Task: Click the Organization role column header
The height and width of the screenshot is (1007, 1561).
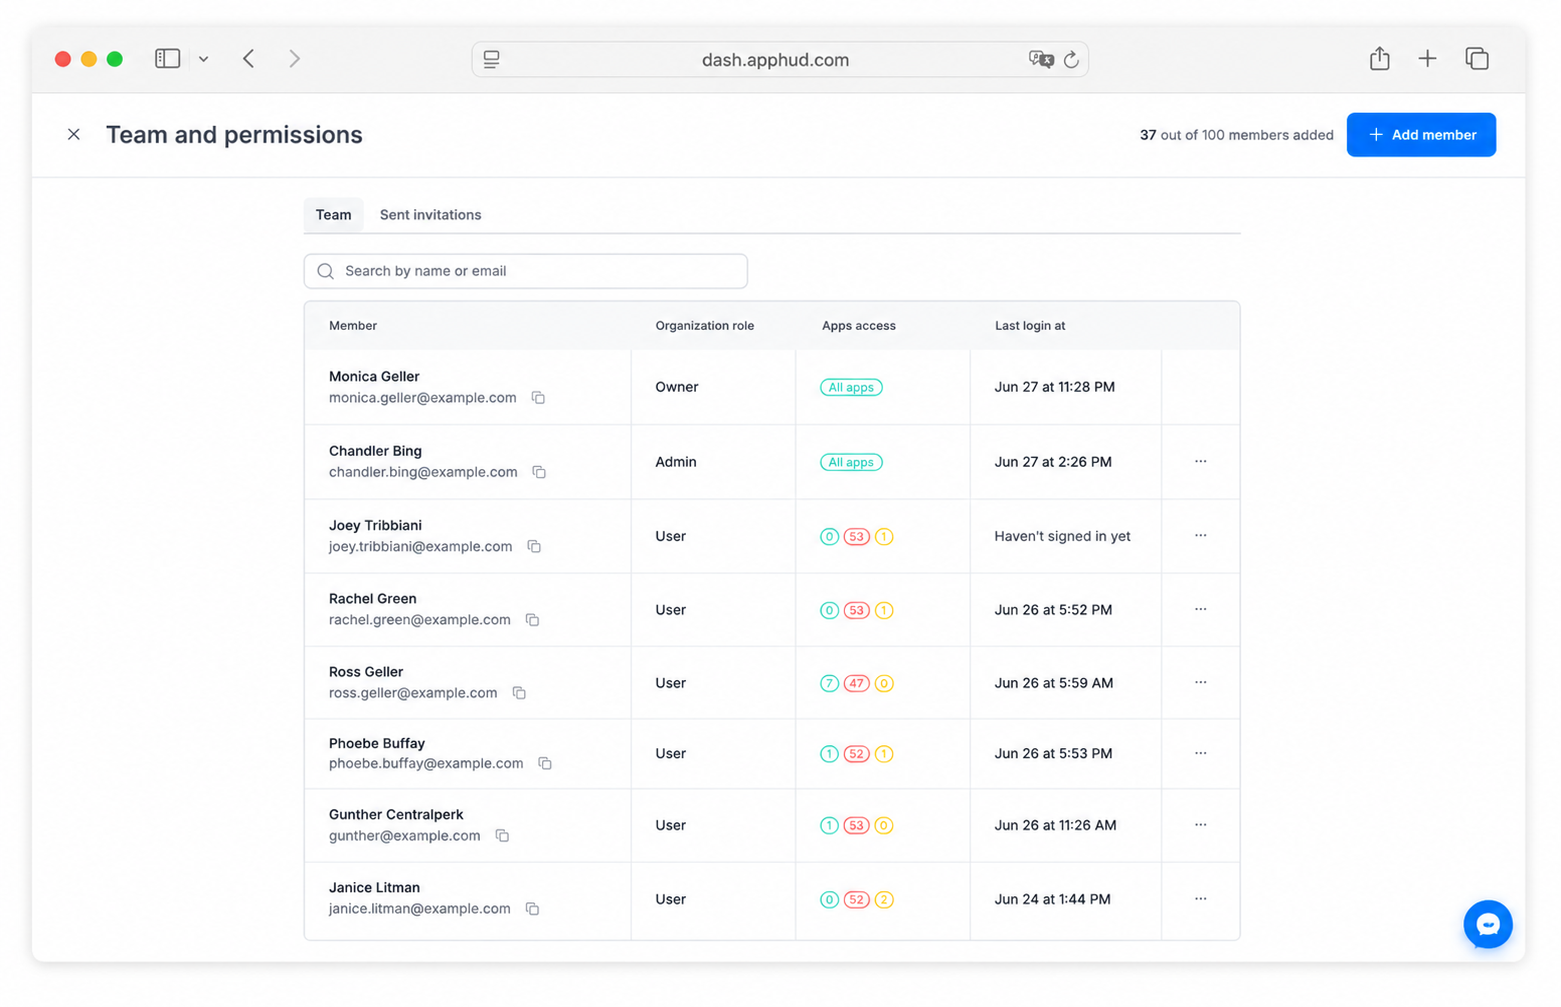Action: 705,326
